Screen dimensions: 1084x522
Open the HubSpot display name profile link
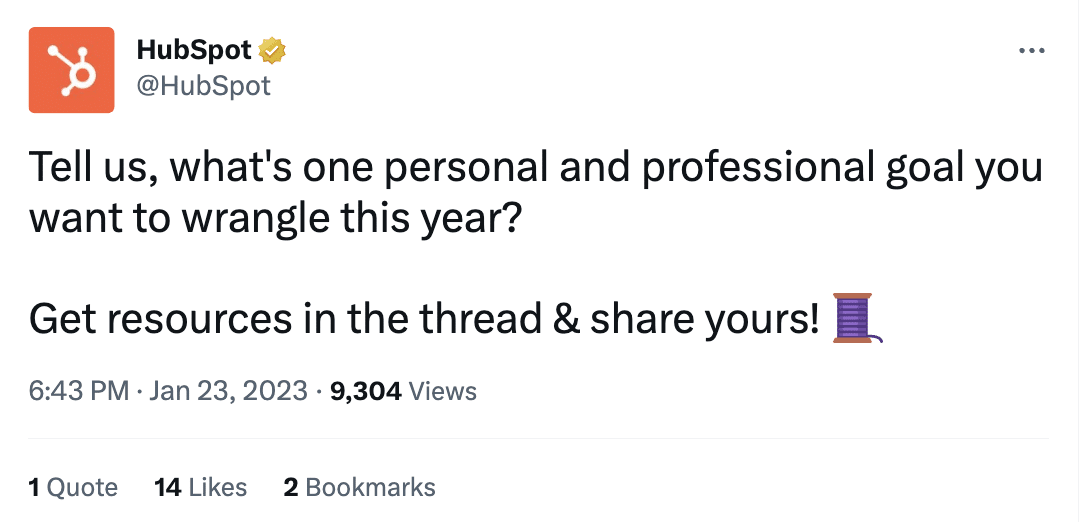click(194, 50)
